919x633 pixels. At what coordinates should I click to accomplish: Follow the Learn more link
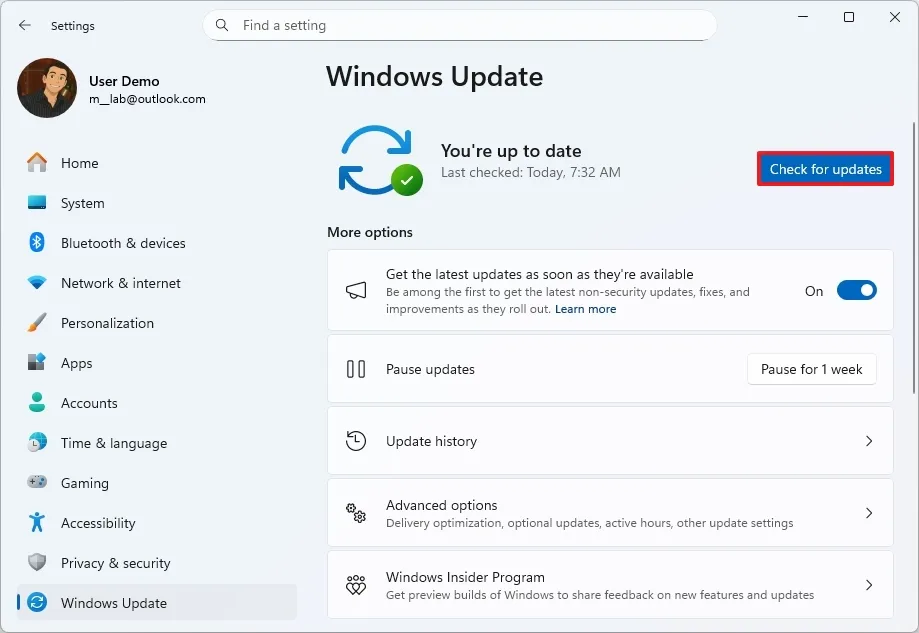(x=585, y=308)
